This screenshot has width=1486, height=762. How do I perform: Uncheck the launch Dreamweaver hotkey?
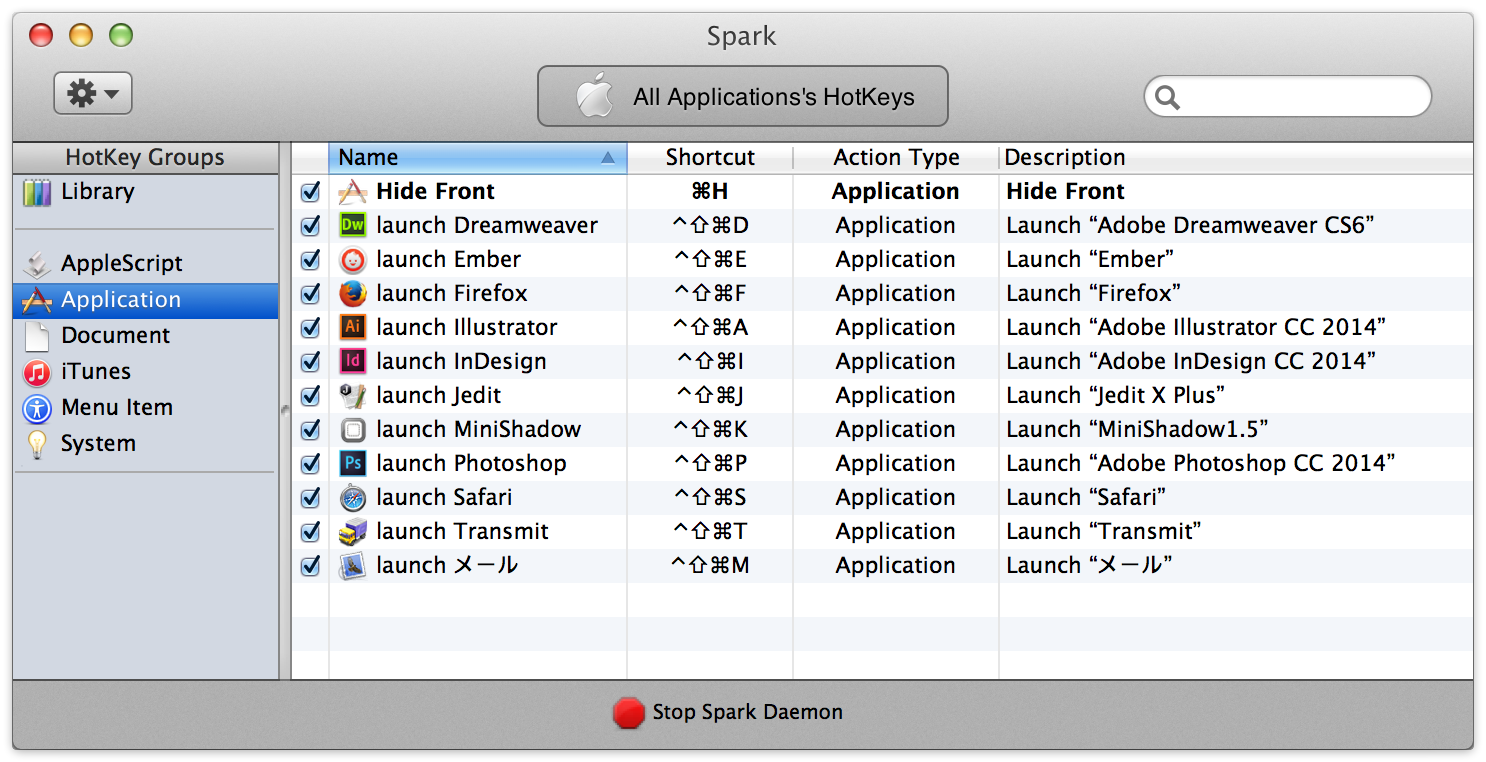[x=310, y=225]
